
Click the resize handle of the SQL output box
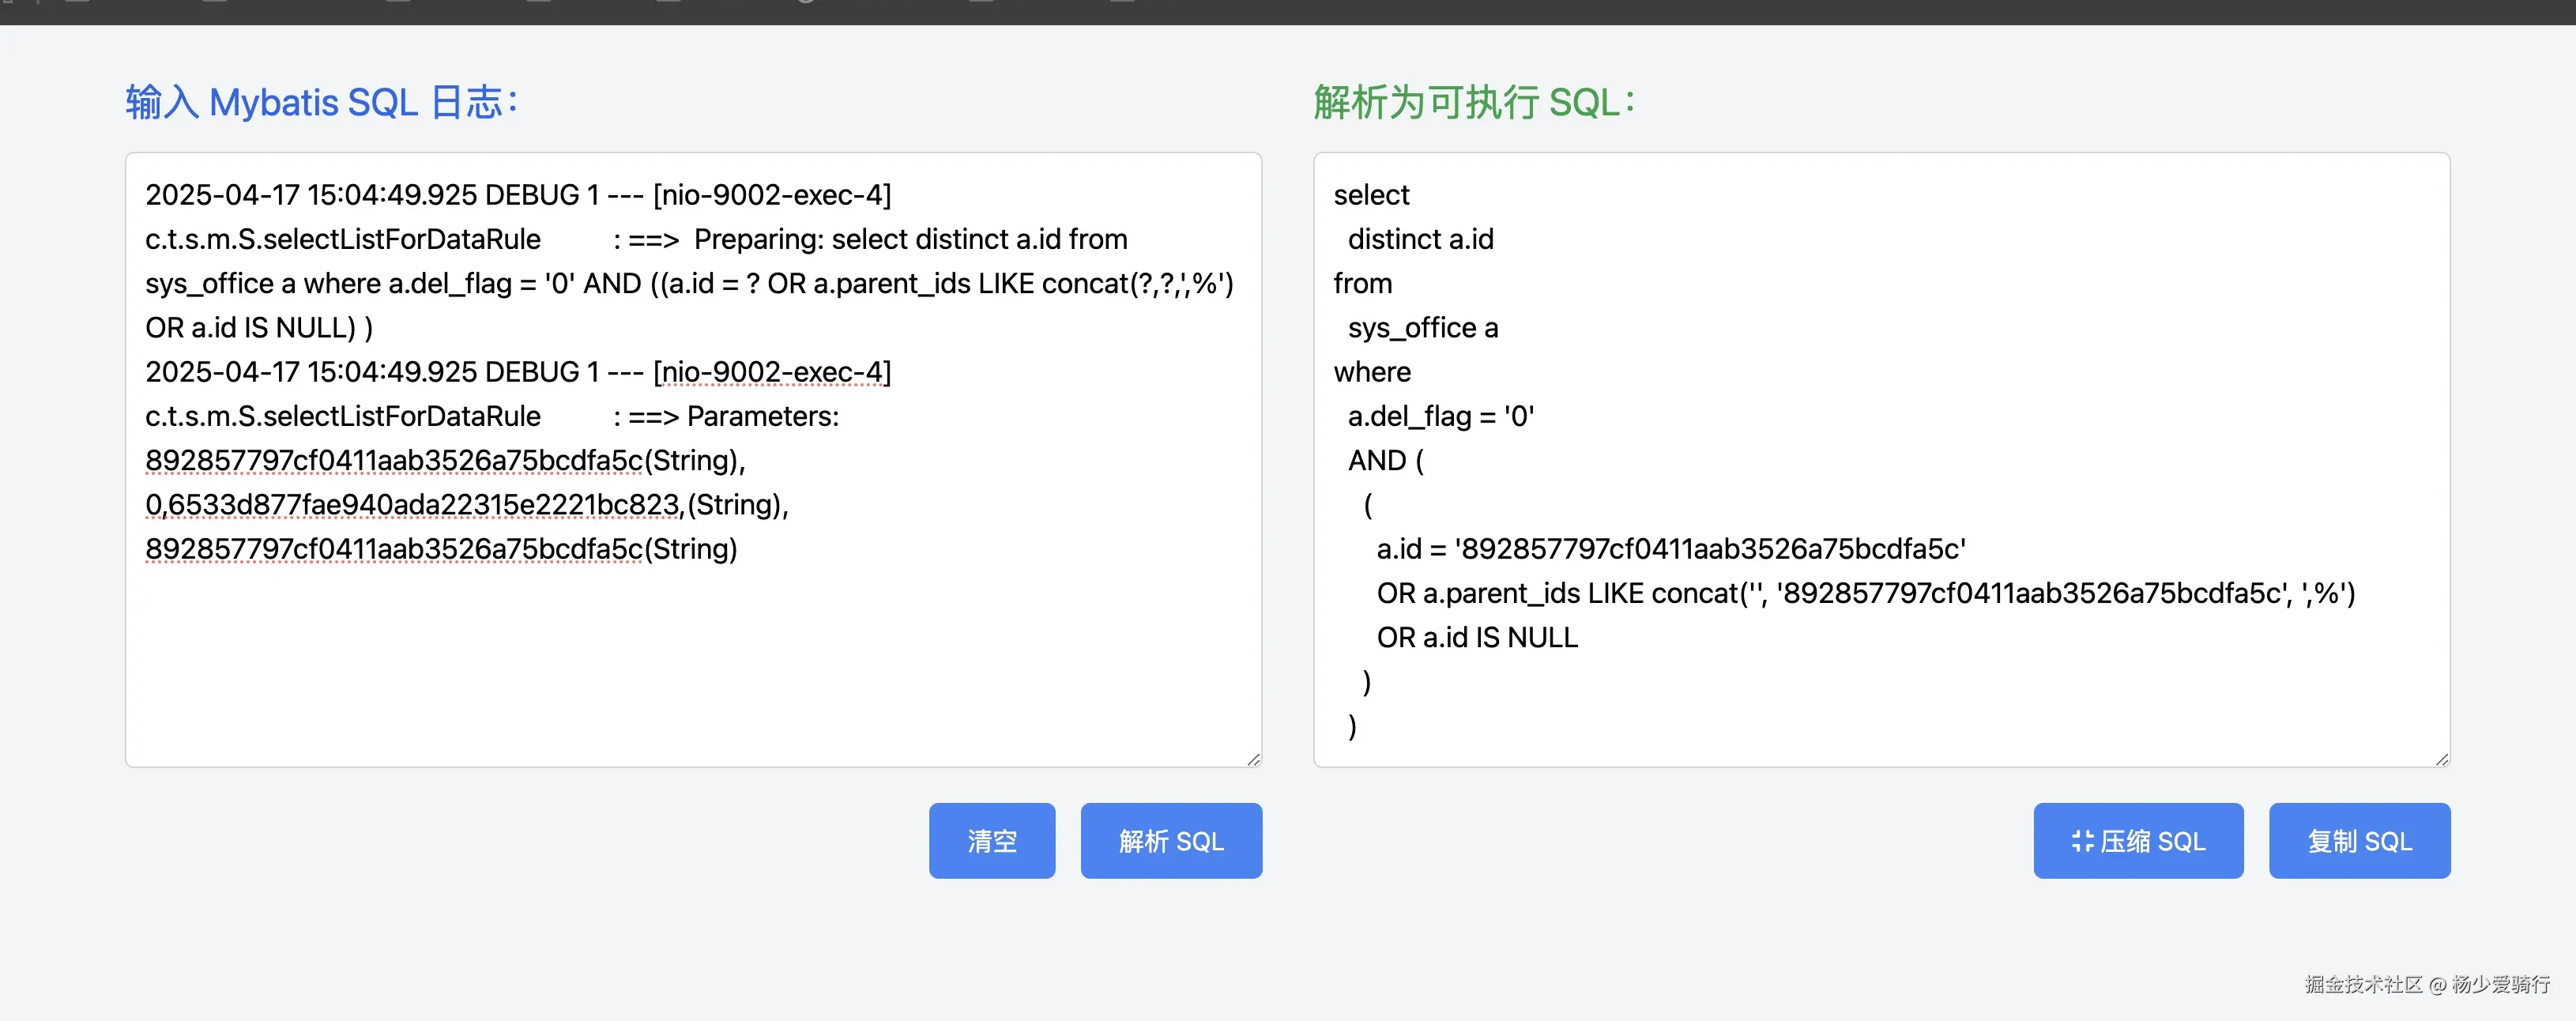pyautogui.click(x=2441, y=759)
